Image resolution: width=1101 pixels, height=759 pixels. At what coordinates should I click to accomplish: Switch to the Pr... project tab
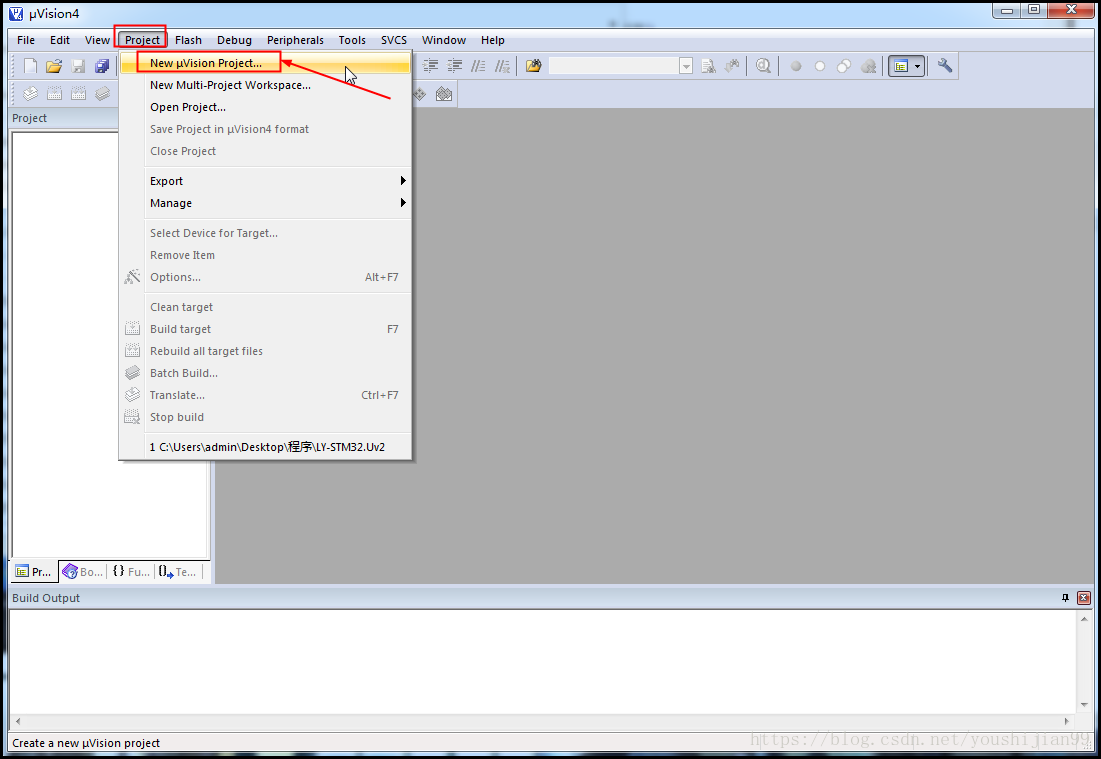click(x=34, y=572)
